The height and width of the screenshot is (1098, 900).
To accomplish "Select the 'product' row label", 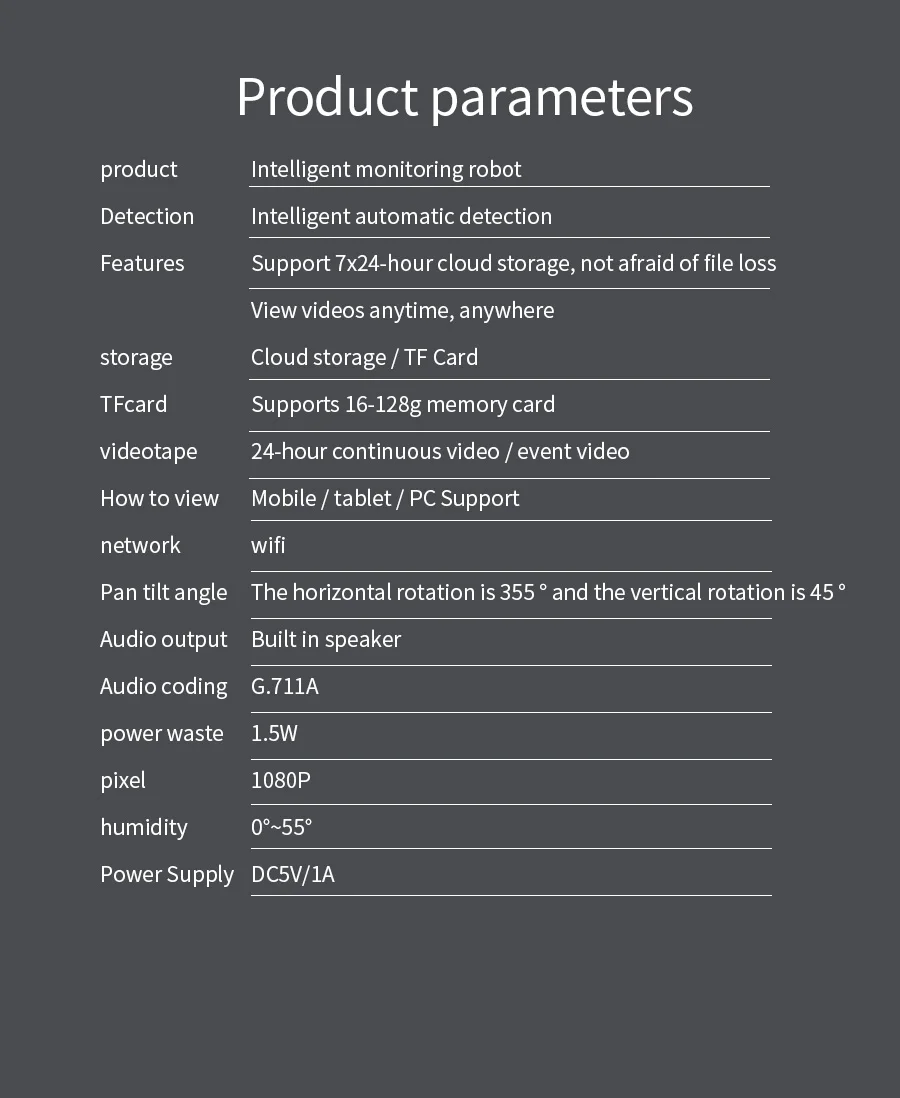I will 139,170.
